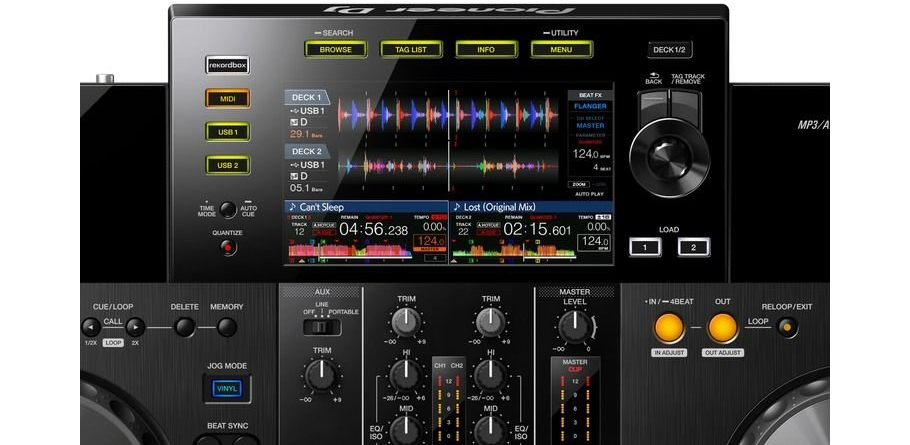Viewport: 910px width, 445px height.
Task: Select the DECK 1 label on the display
Action: tap(306, 97)
